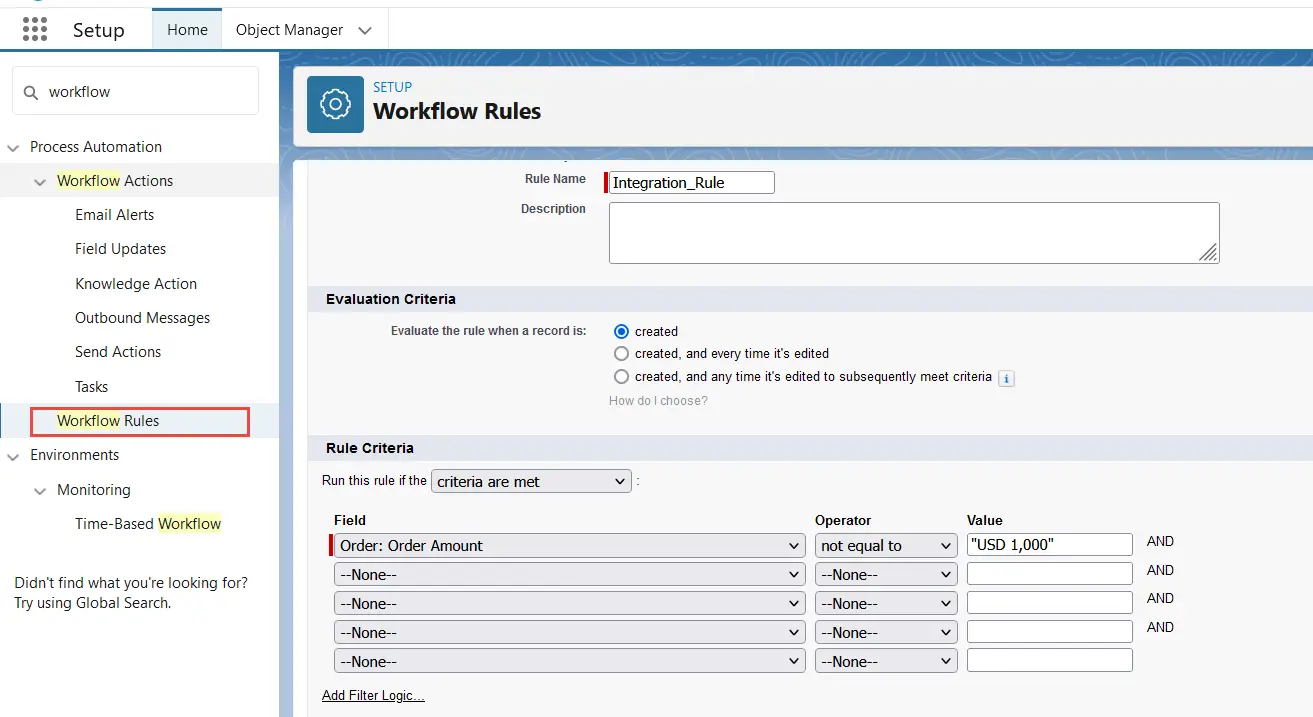Collapse the Monitoring tree node
The image size is (1313, 717).
click(40, 490)
